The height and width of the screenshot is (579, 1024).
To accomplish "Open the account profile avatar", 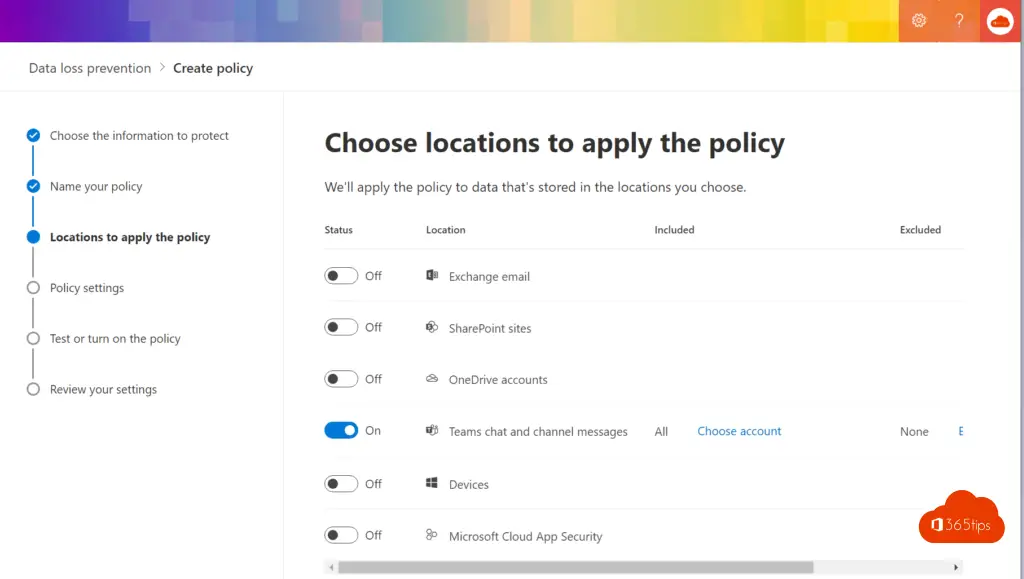I will (x=1000, y=21).
